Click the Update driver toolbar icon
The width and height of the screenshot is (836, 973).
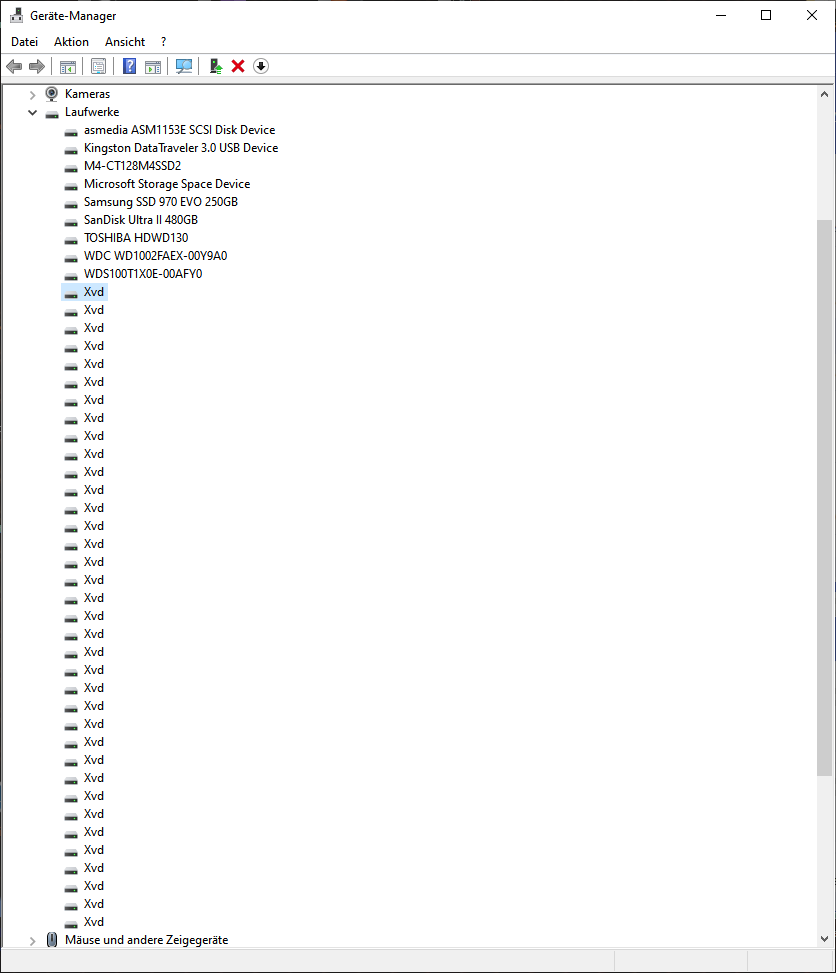215,66
